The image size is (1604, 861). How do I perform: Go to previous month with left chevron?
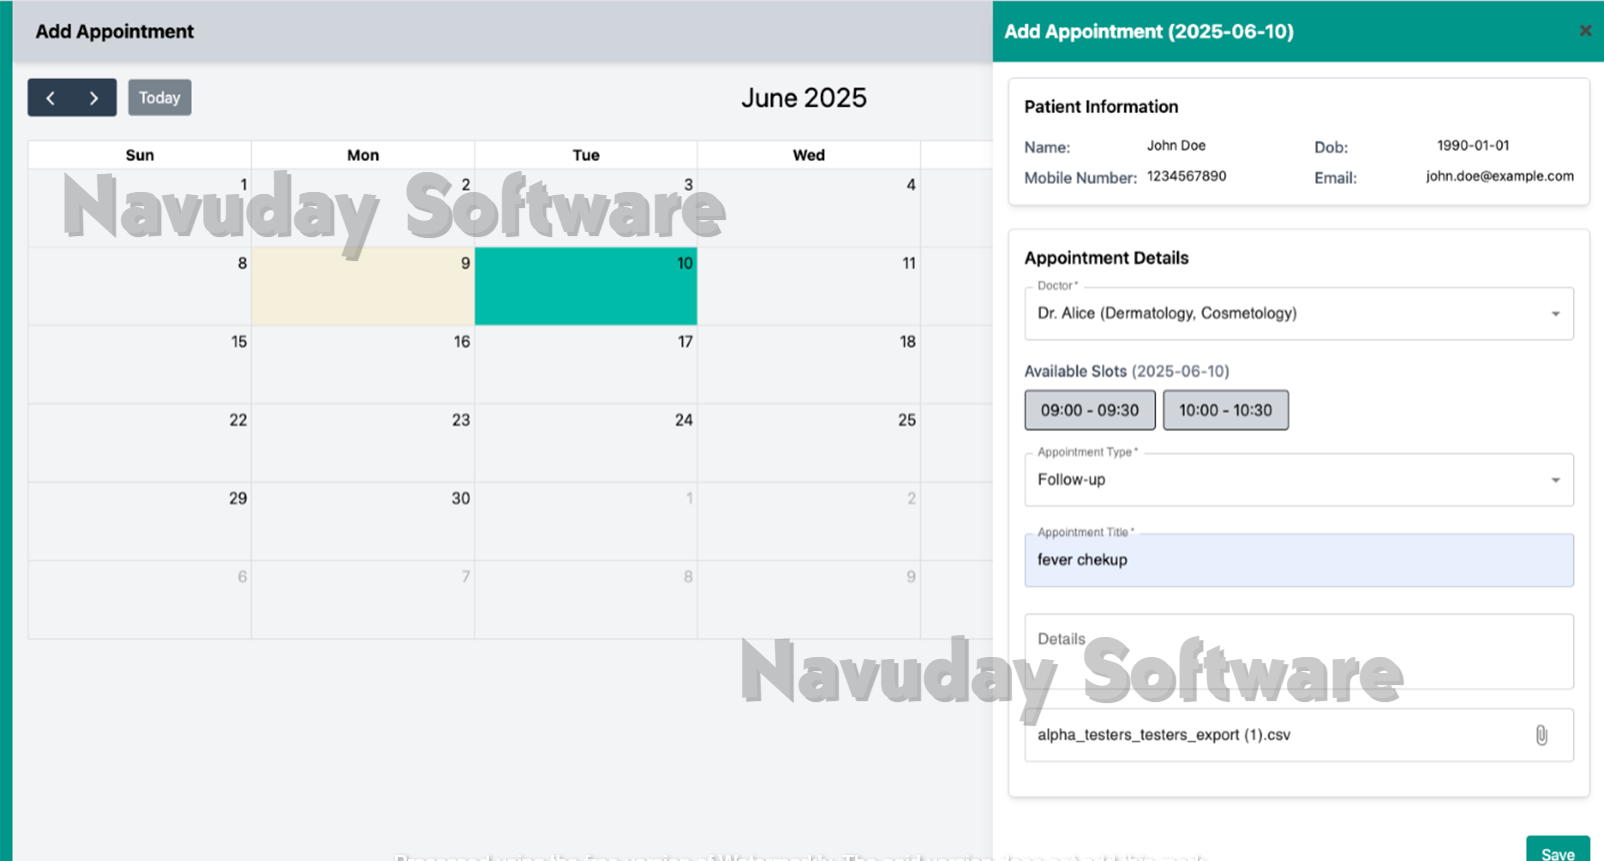pyautogui.click(x=50, y=98)
